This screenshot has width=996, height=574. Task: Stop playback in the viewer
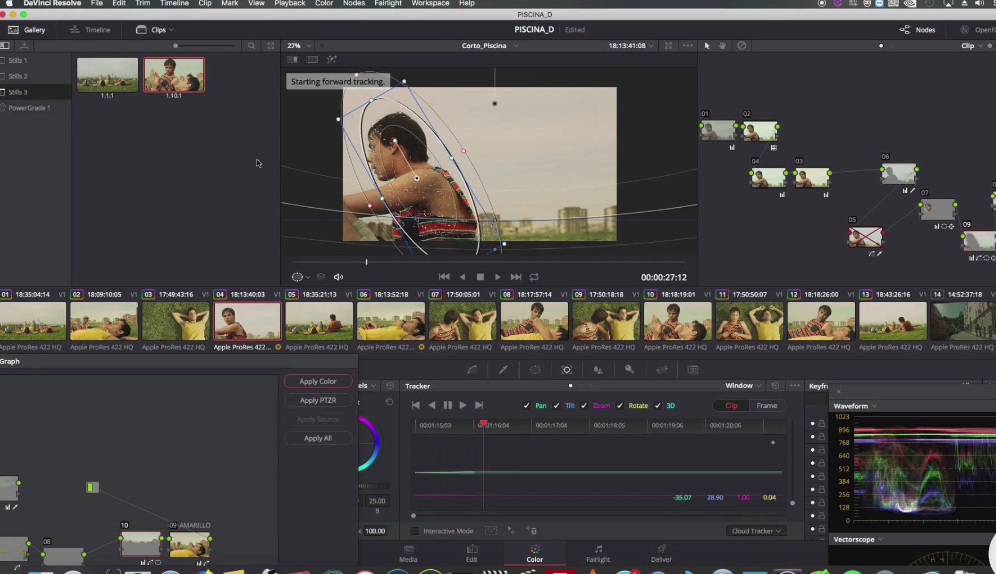coord(480,277)
